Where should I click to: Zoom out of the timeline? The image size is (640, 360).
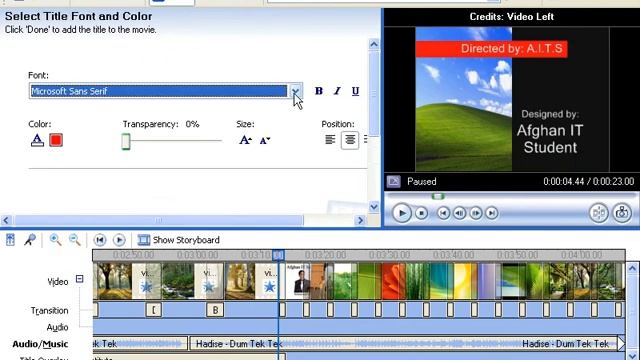point(75,240)
